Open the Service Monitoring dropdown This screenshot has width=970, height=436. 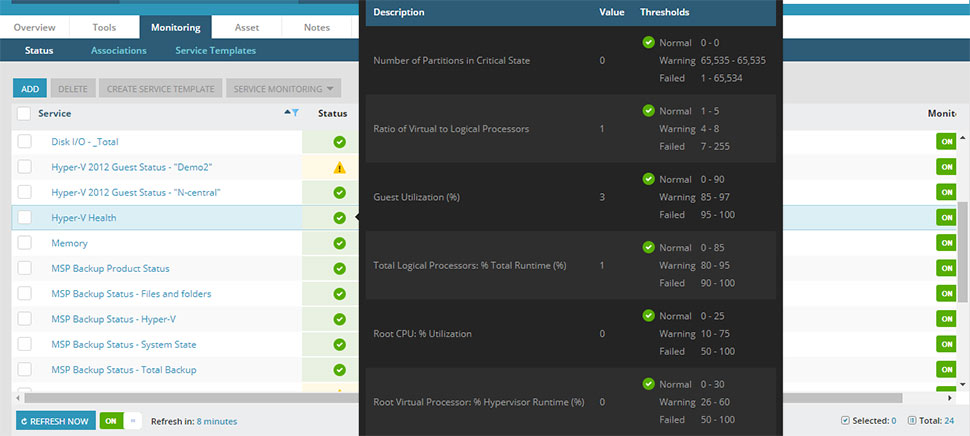[x=283, y=88]
